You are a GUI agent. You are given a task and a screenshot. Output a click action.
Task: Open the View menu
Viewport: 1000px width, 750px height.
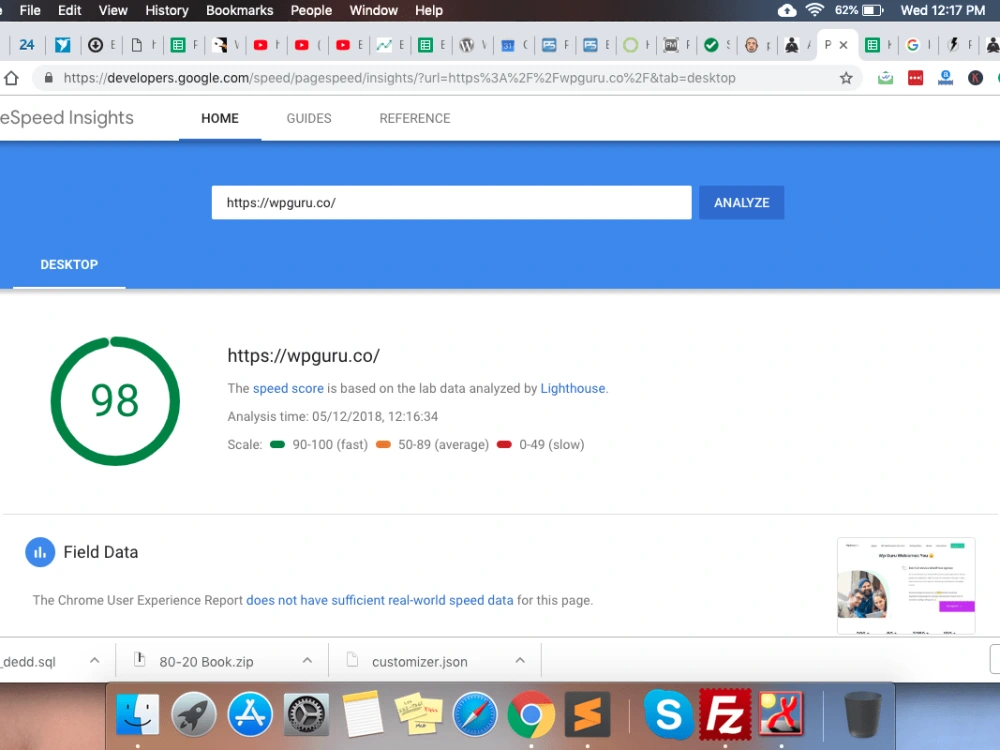tap(113, 10)
